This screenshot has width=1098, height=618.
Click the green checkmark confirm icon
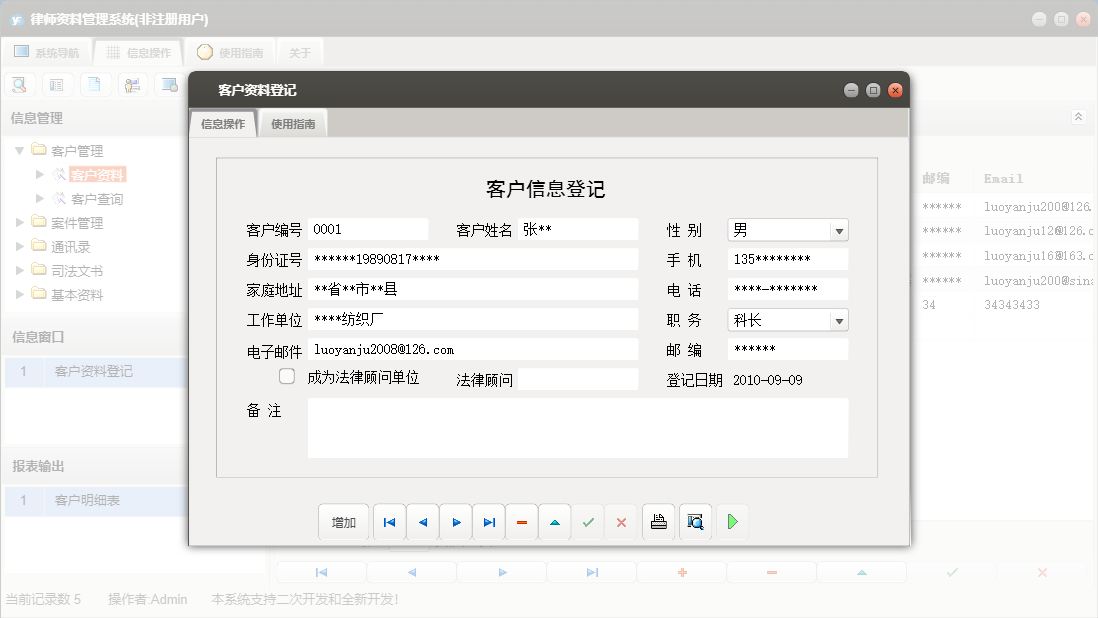(x=587, y=521)
